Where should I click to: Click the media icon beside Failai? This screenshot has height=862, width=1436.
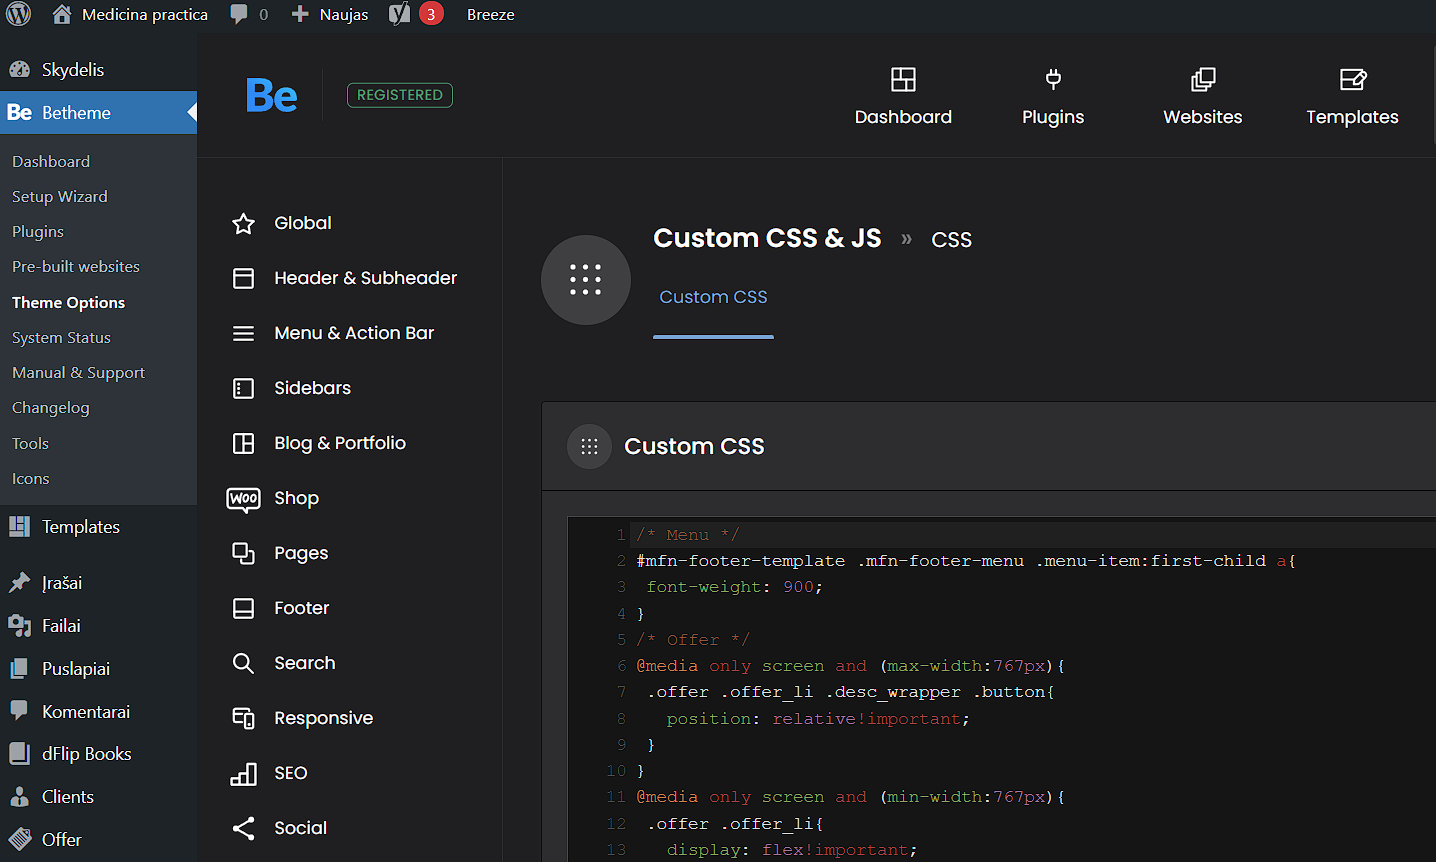click(19, 626)
